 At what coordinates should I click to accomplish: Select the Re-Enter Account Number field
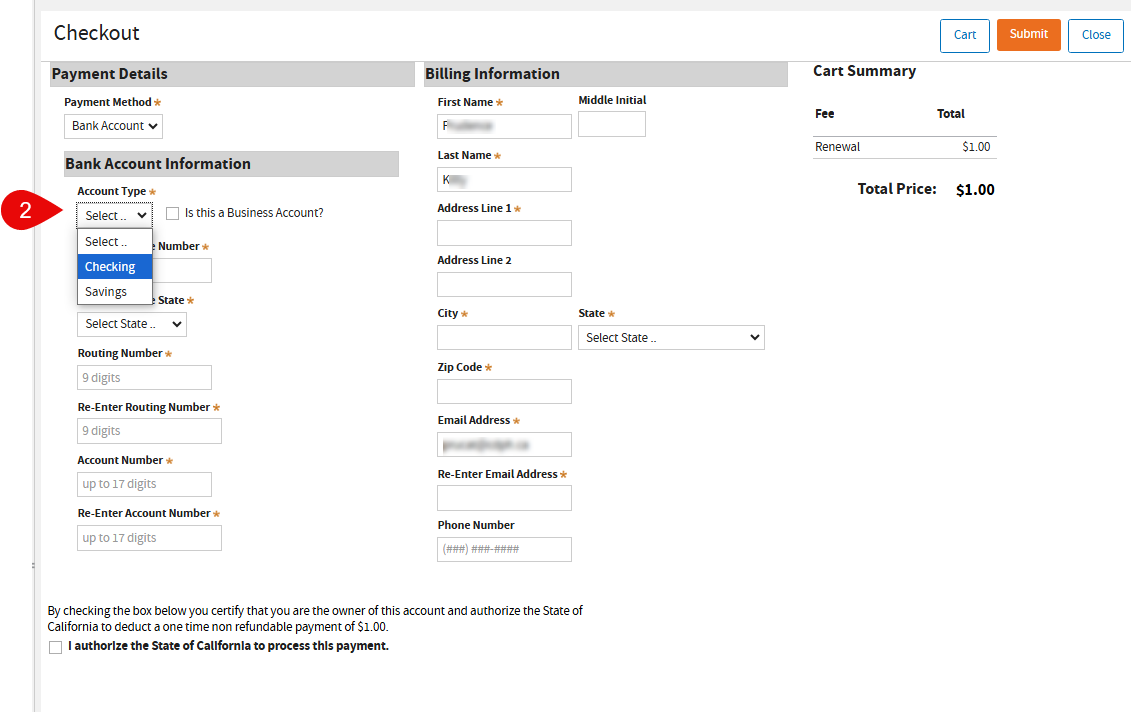(x=149, y=538)
